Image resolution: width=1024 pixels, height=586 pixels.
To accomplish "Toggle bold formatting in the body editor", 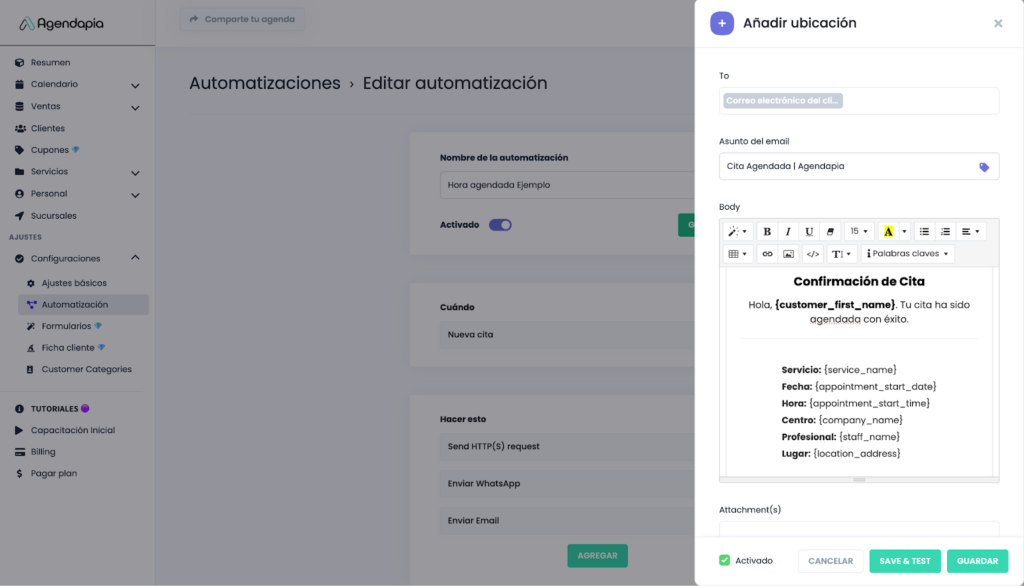I will 767,232.
